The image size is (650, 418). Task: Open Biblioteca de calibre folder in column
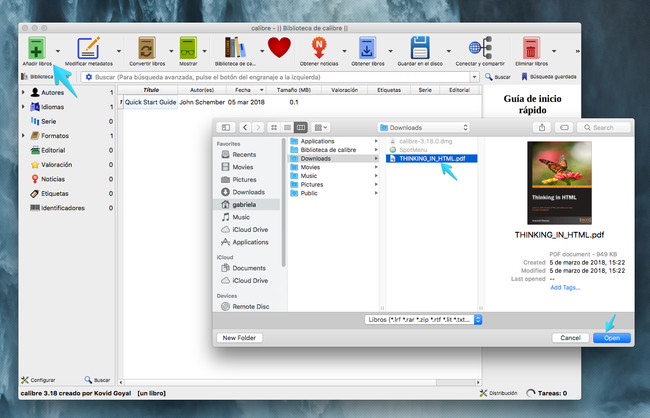tap(334, 150)
